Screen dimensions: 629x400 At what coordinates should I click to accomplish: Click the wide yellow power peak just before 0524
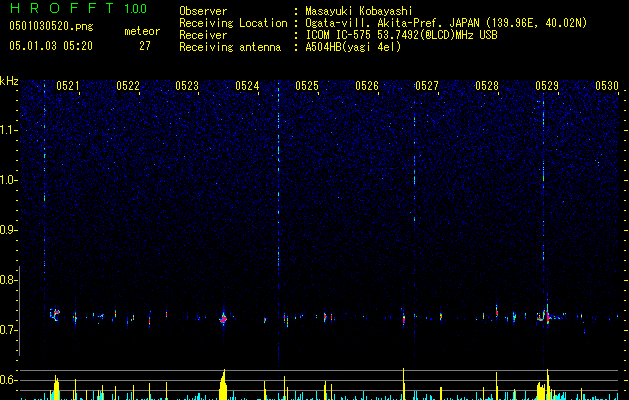[223, 385]
